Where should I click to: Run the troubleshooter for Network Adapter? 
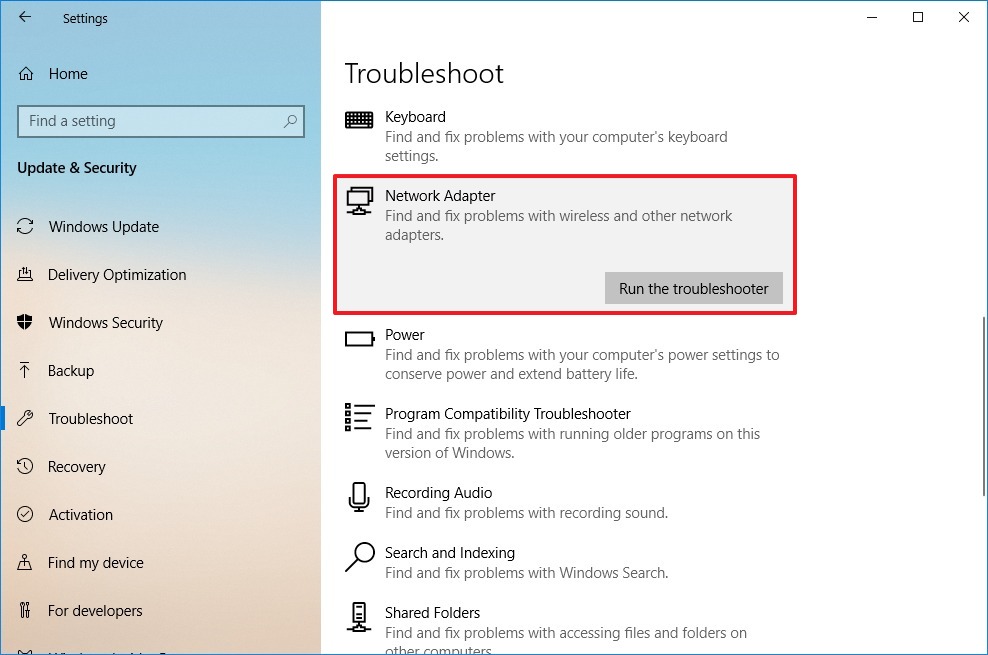tap(694, 288)
